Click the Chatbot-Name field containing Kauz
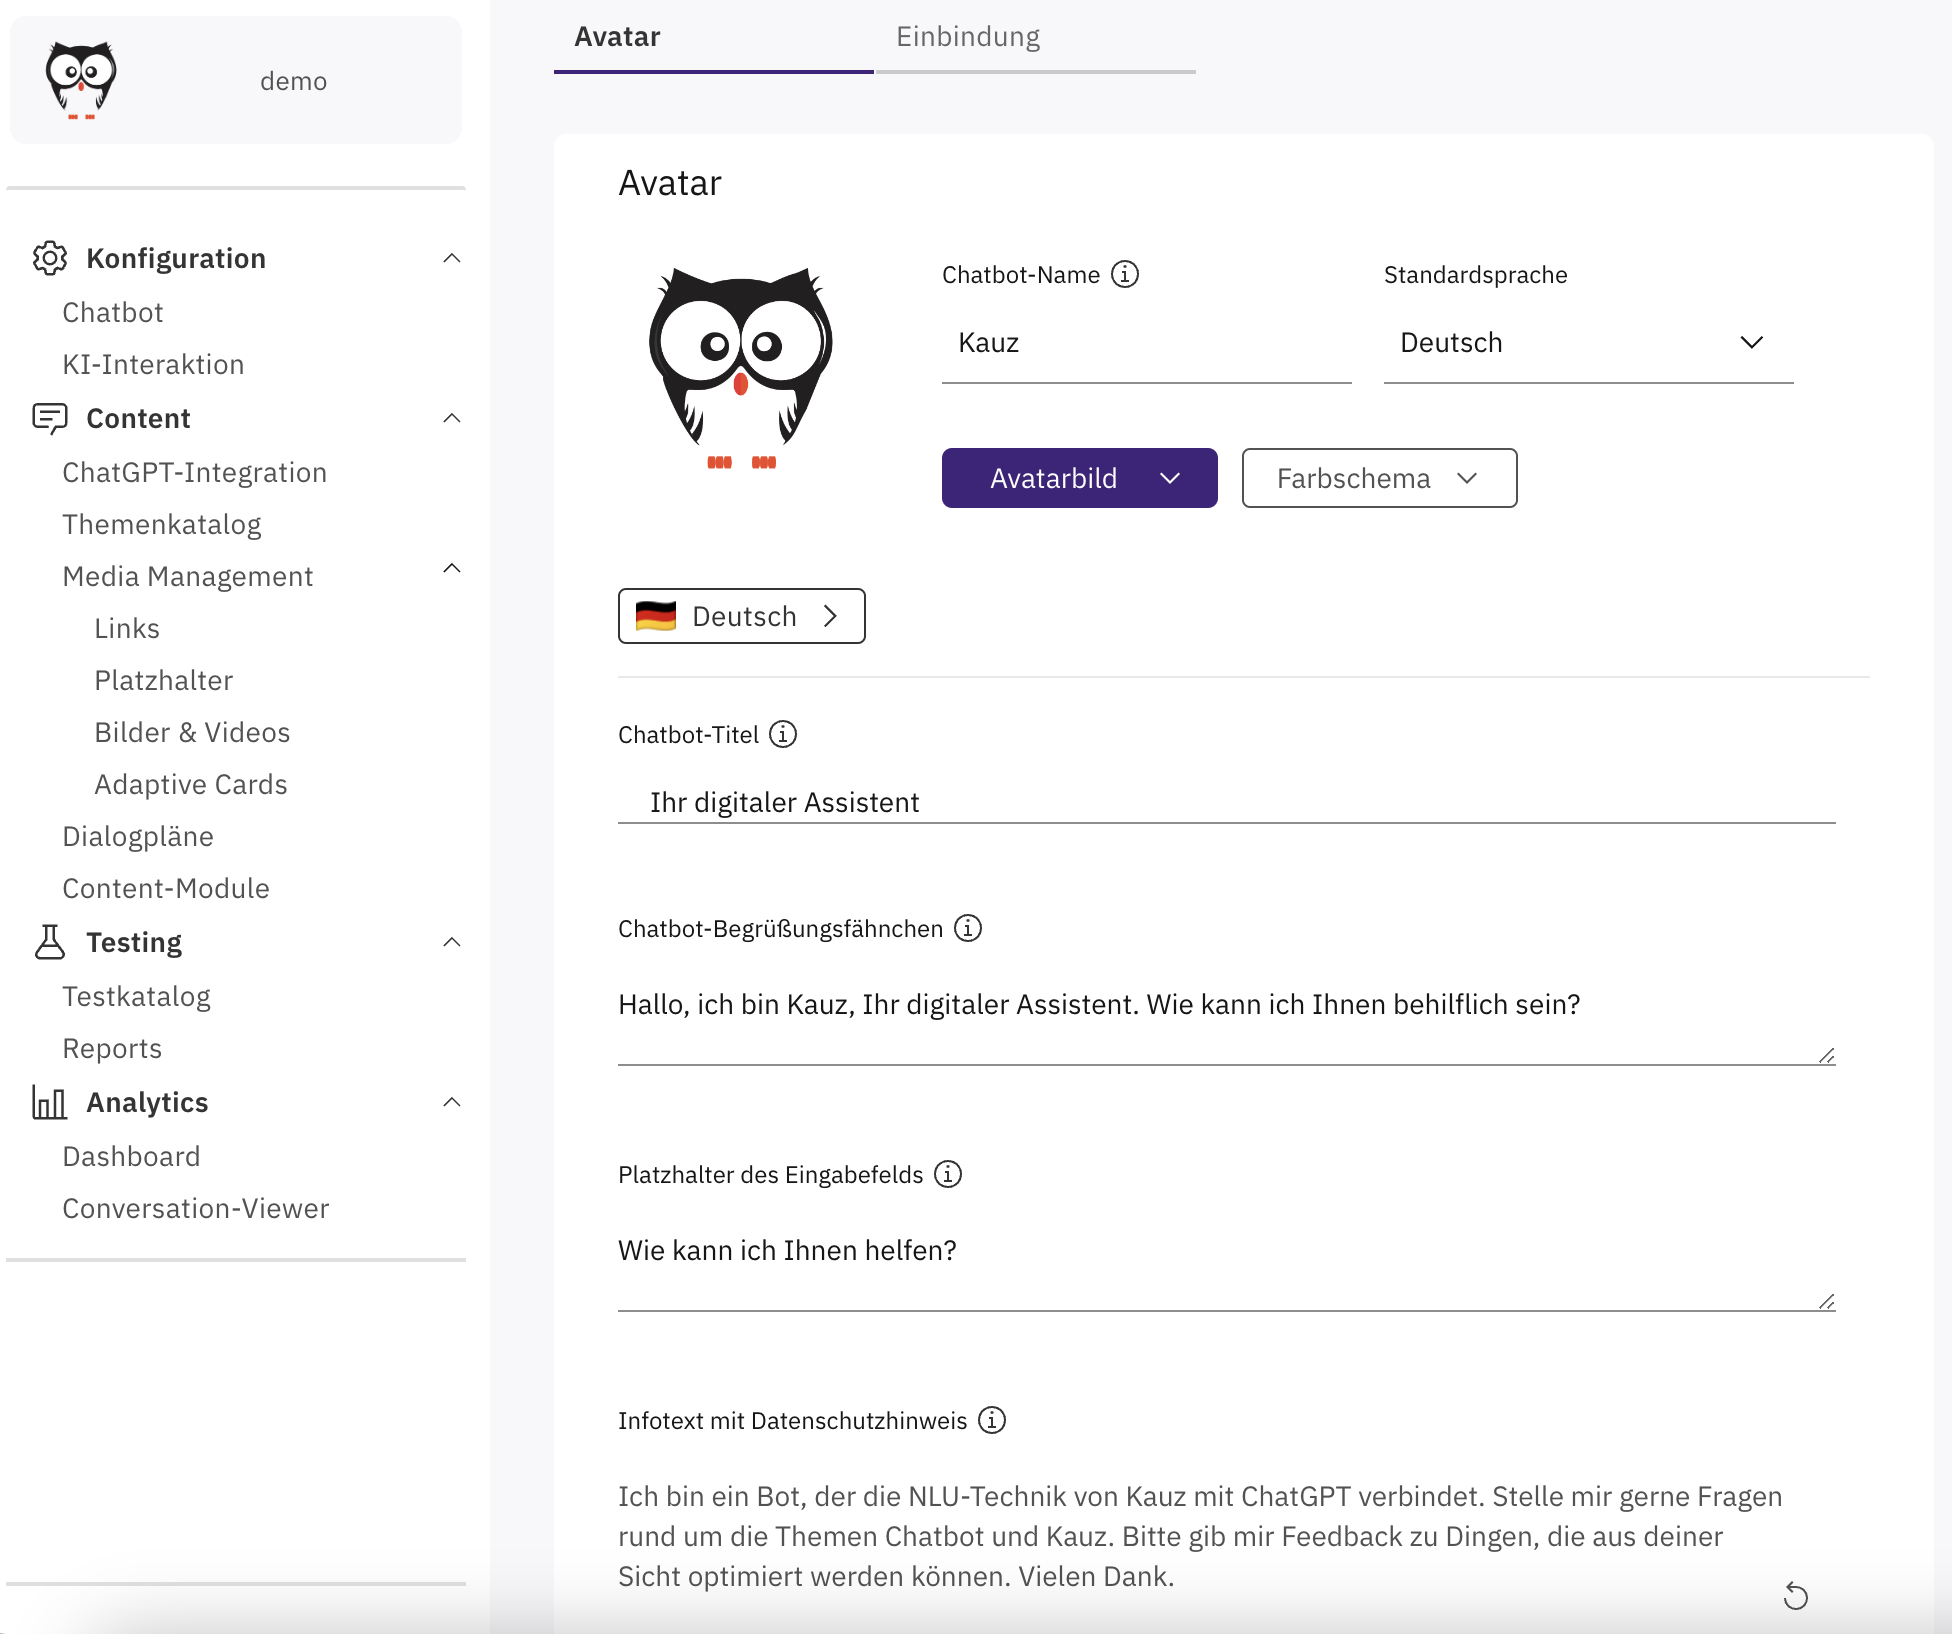This screenshot has height=1634, width=1952. tap(1147, 343)
